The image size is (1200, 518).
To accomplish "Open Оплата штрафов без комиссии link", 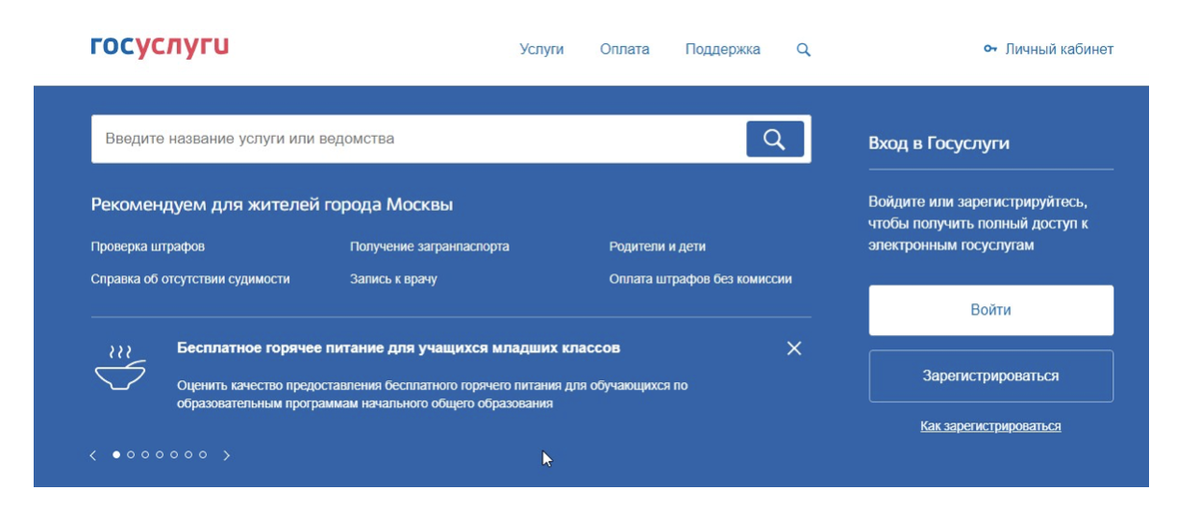I will click(700, 279).
